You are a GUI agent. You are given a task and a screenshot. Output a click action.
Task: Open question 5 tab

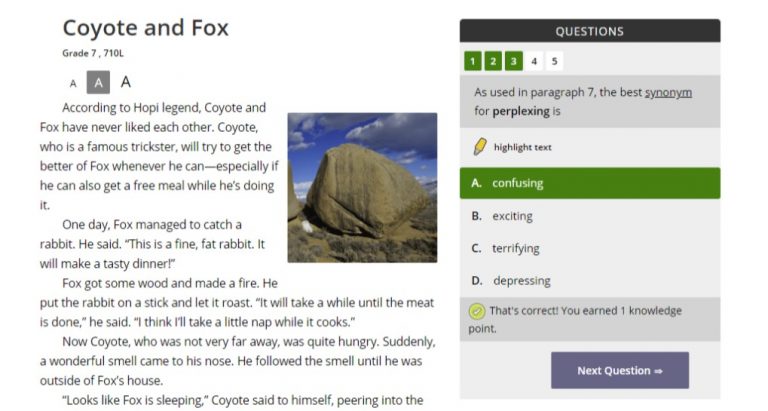point(554,61)
